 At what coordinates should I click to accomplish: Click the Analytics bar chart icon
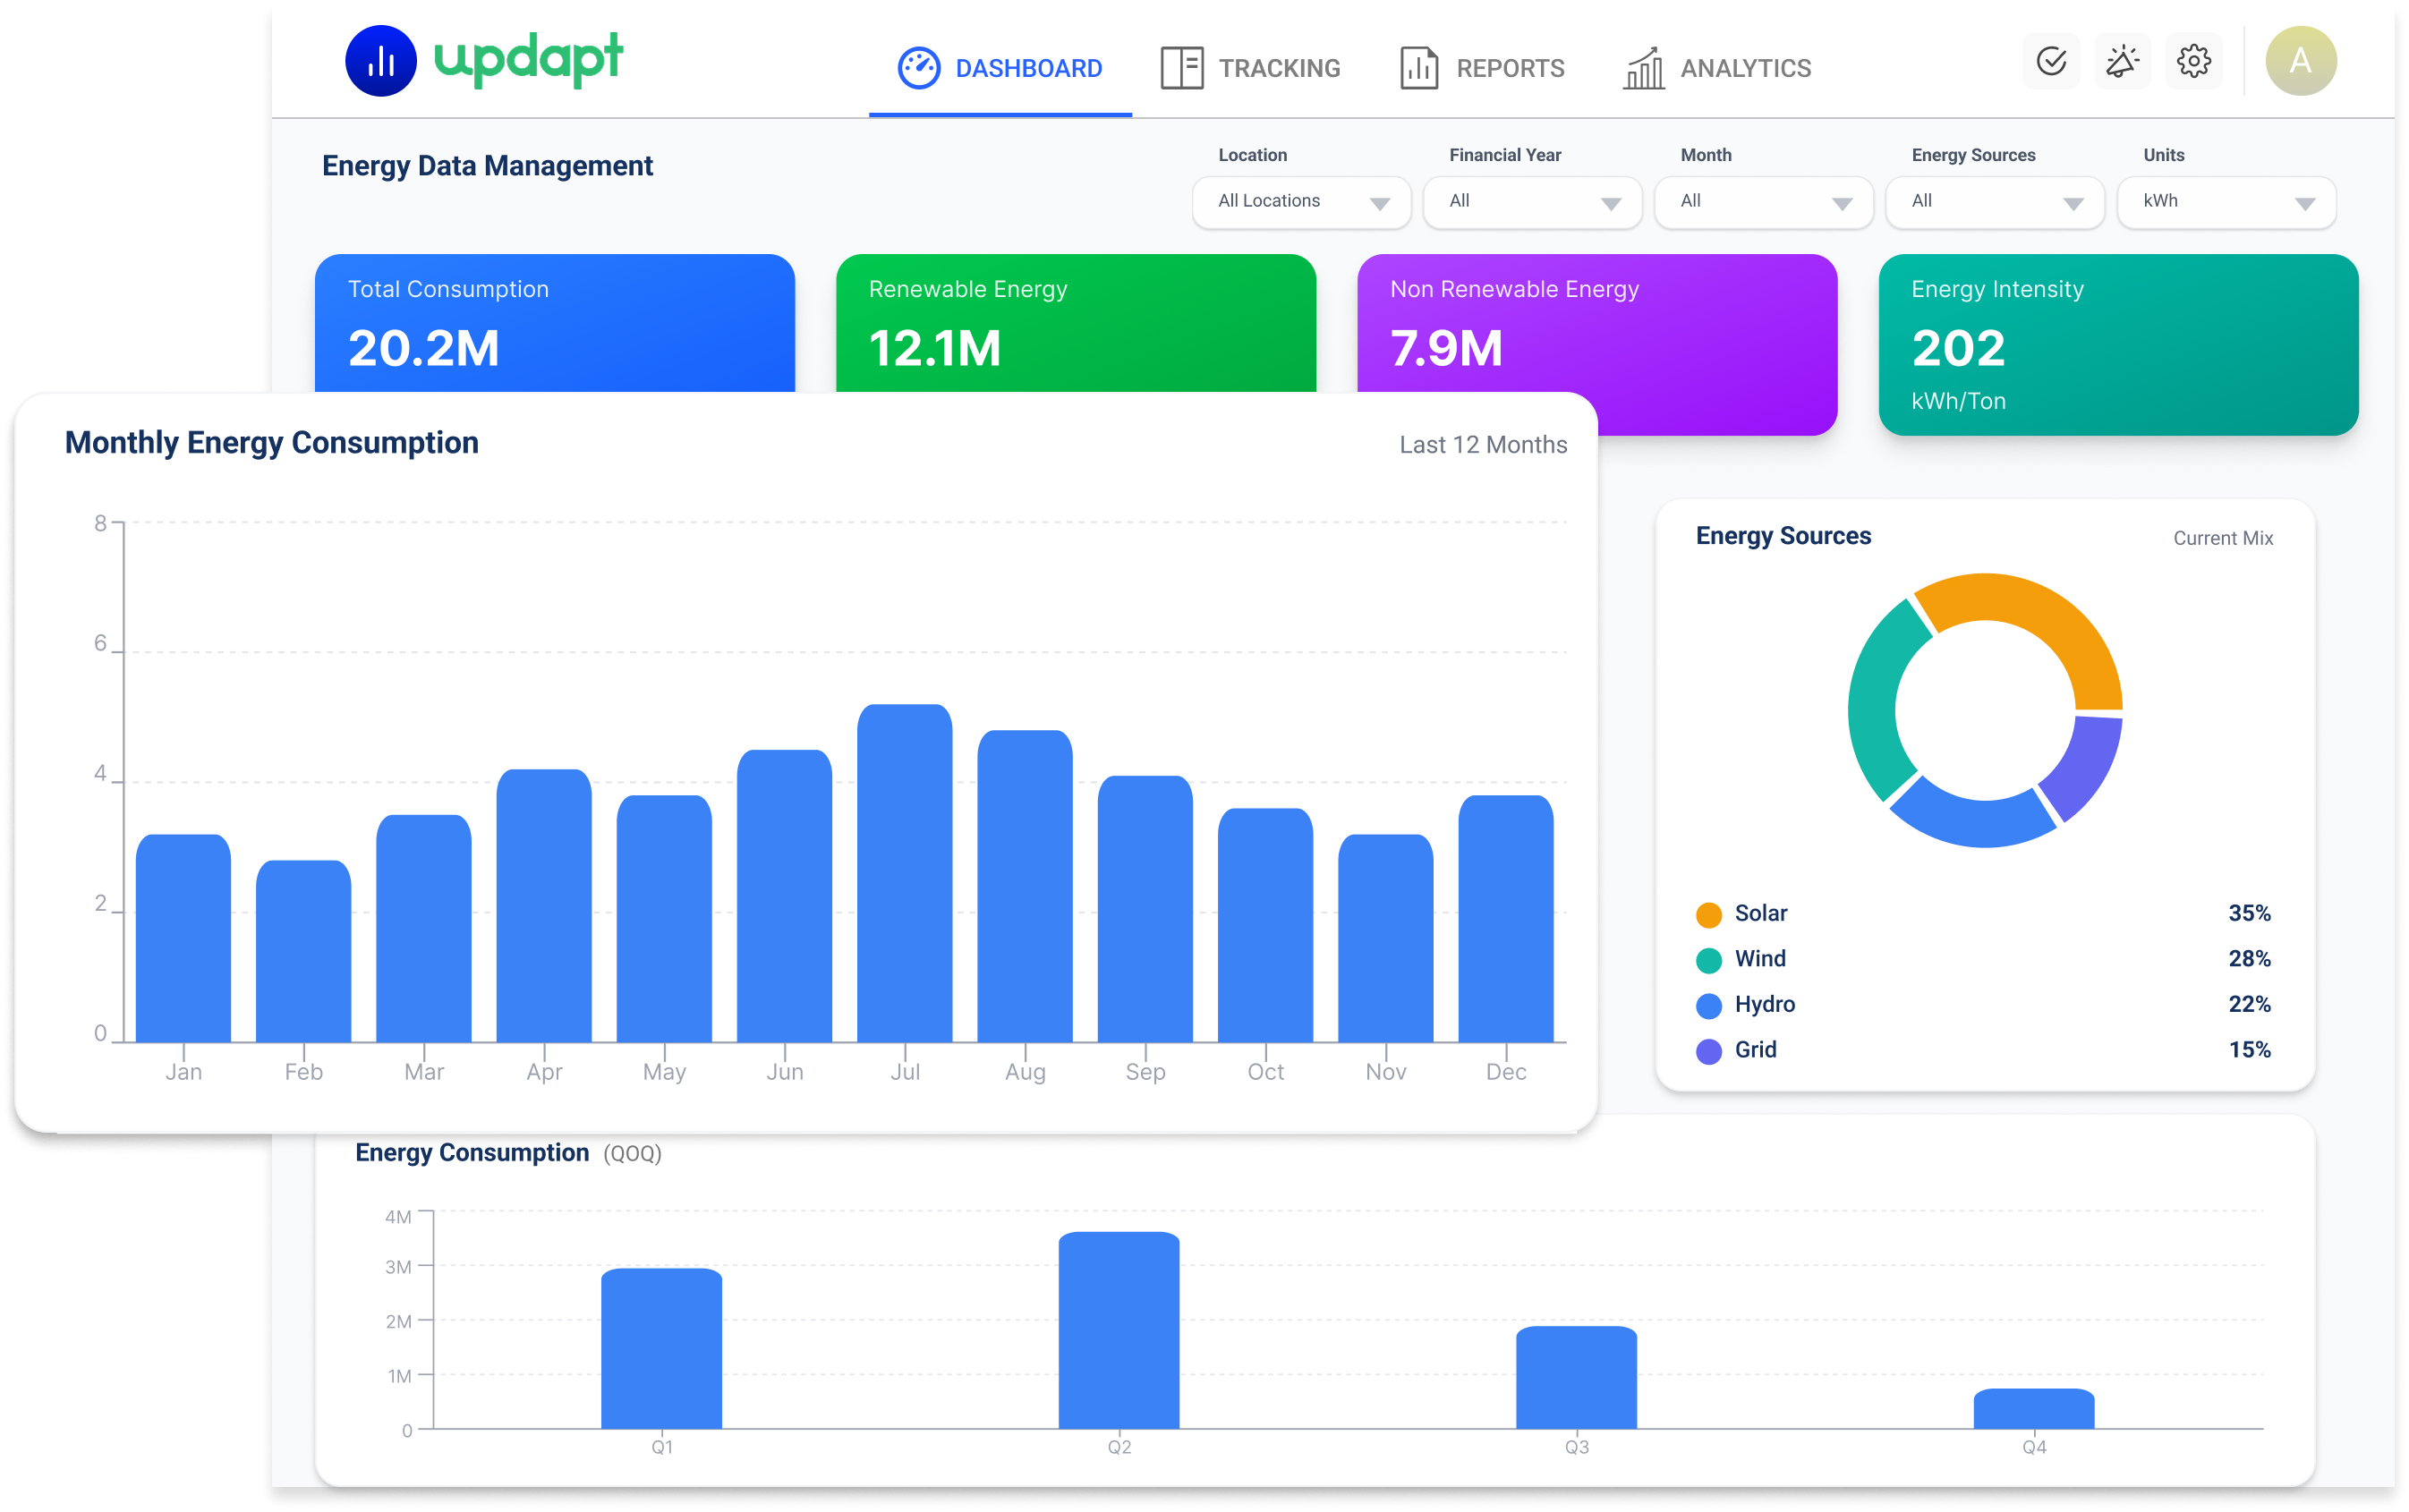tap(1643, 68)
